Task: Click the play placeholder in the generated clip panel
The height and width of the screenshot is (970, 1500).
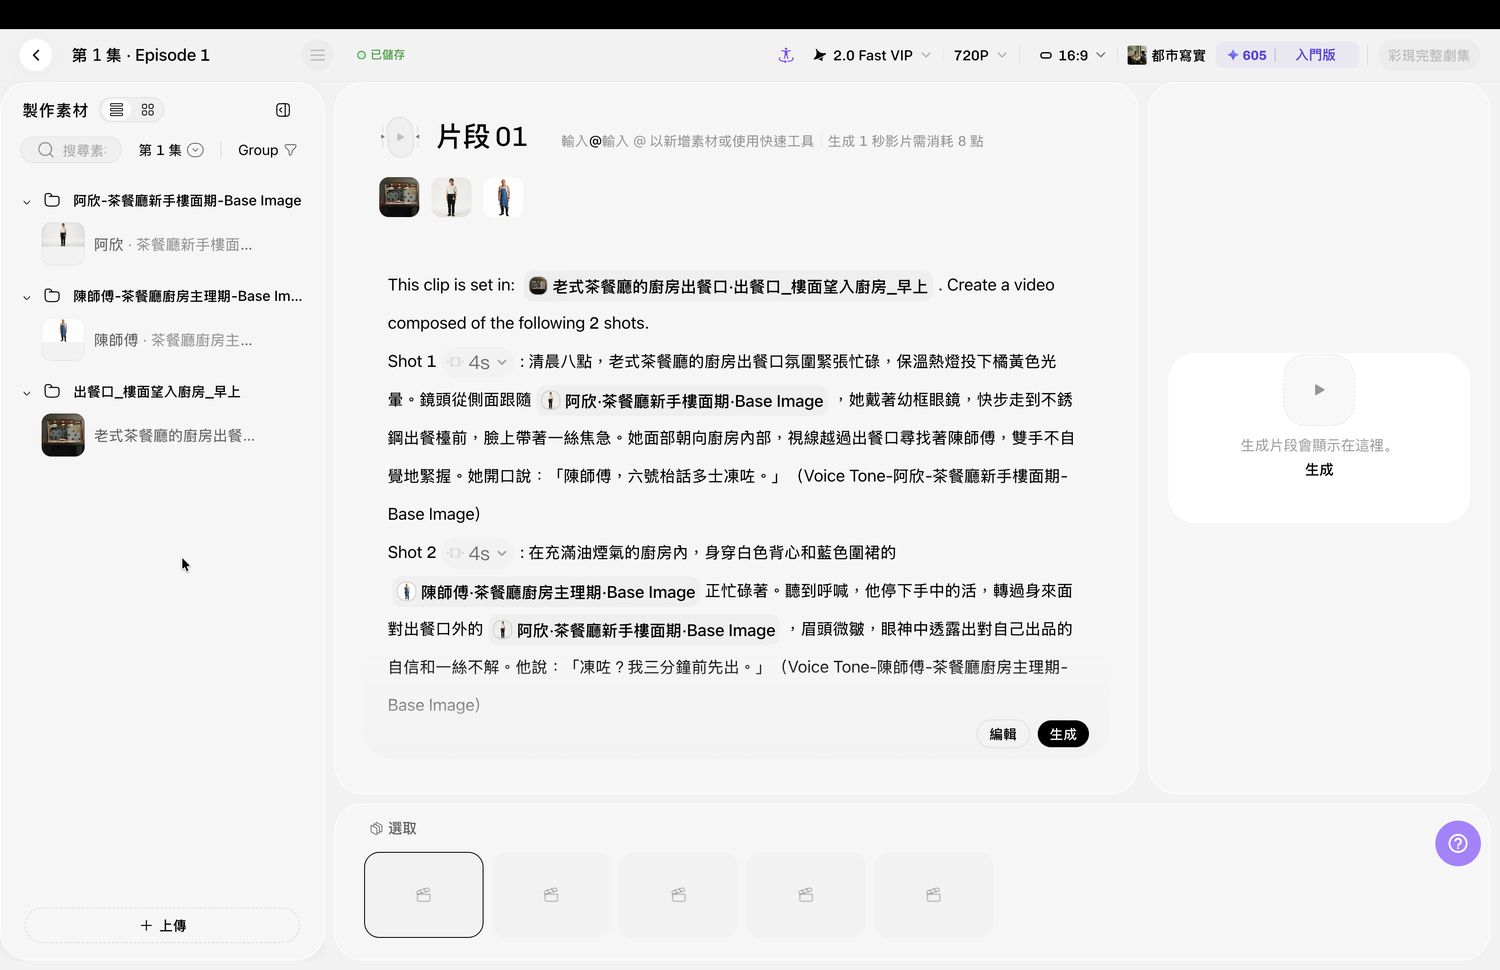Action: pyautogui.click(x=1319, y=390)
